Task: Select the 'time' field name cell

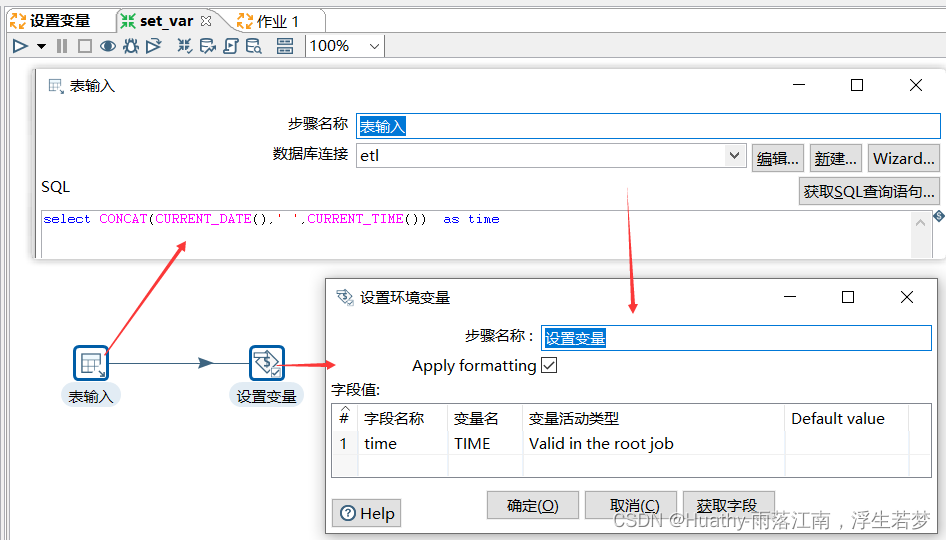Action: pyautogui.click(x=403, y=443)
